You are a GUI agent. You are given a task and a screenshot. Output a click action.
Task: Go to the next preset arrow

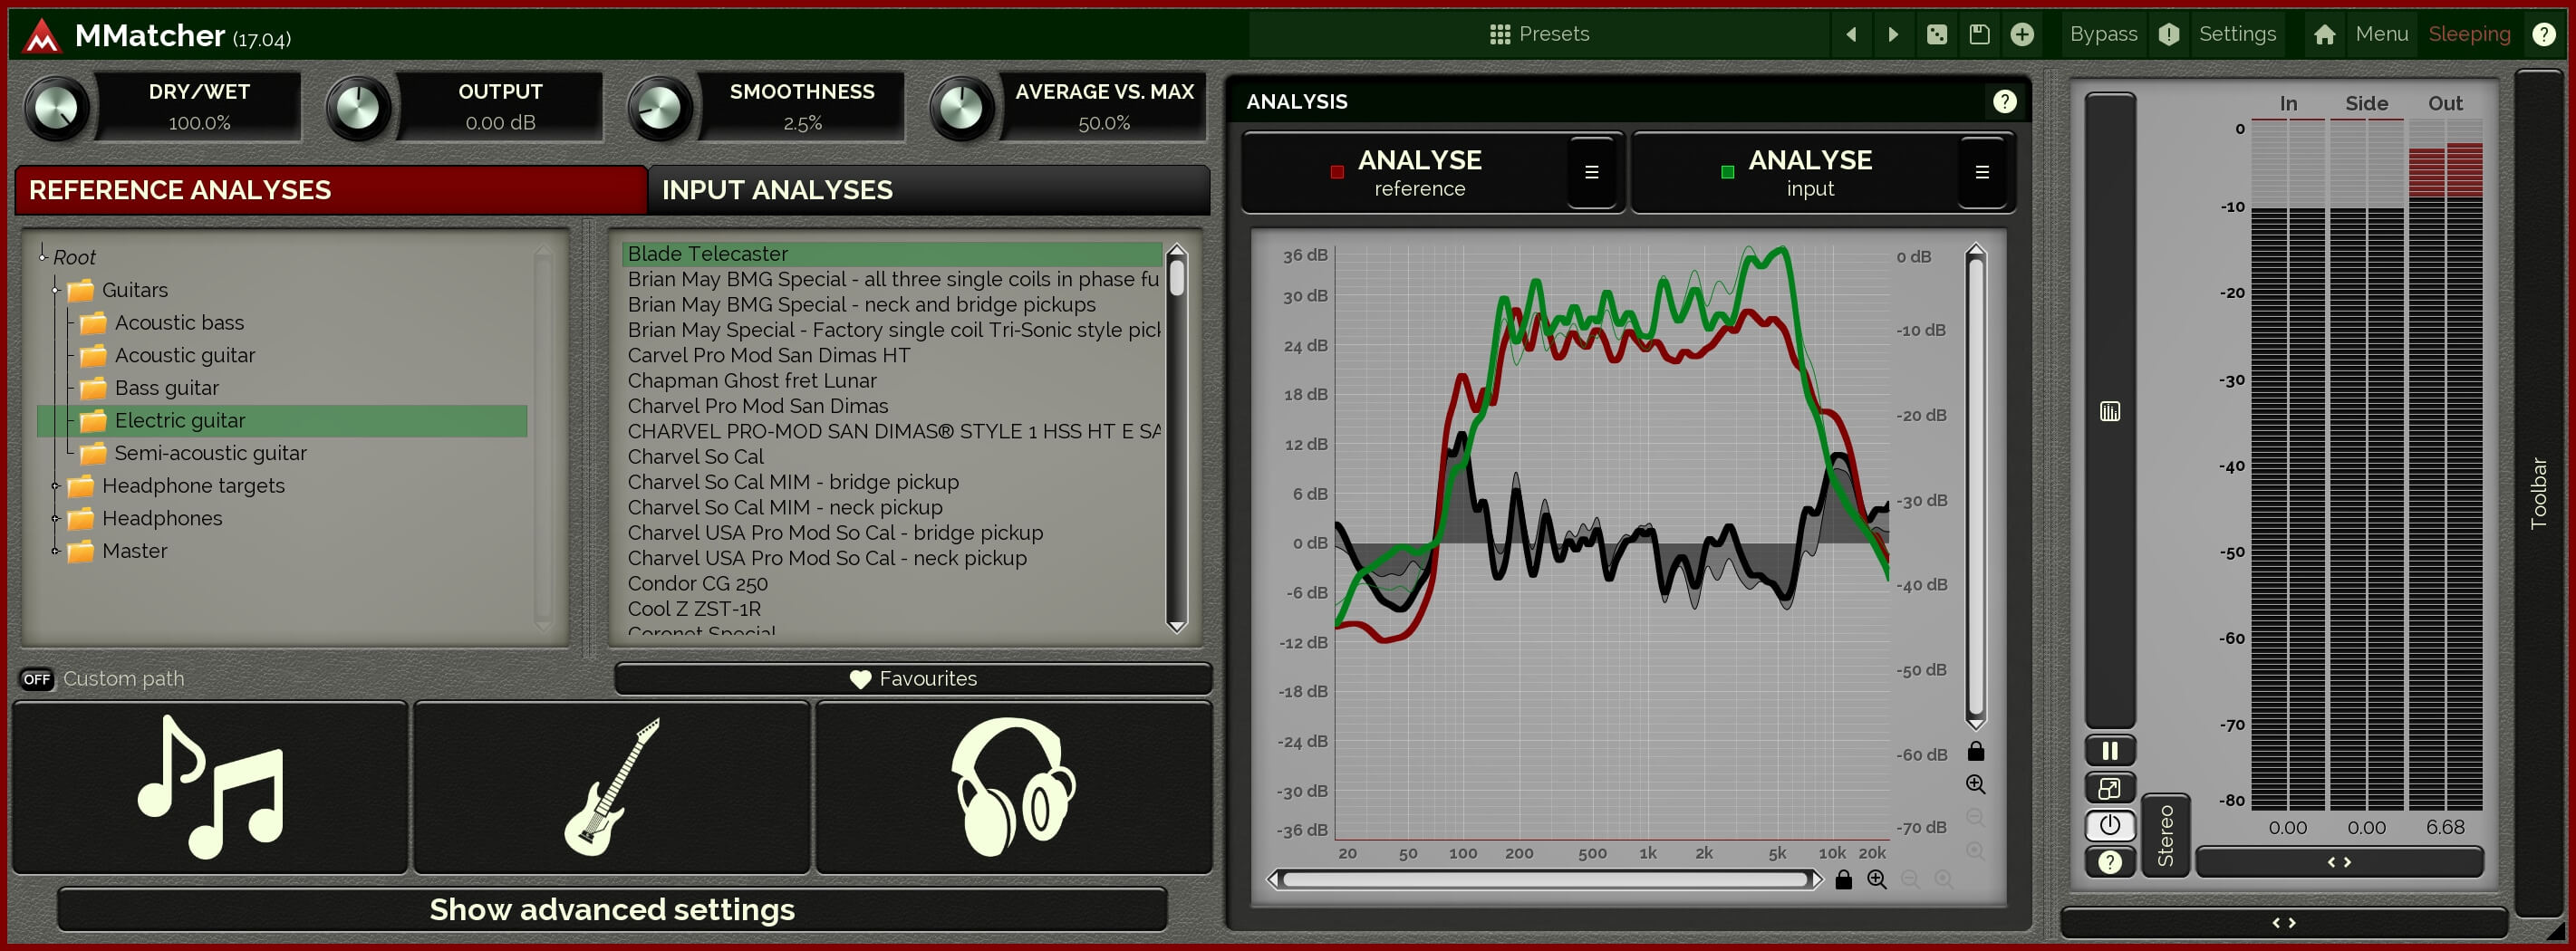[1893, 35]
